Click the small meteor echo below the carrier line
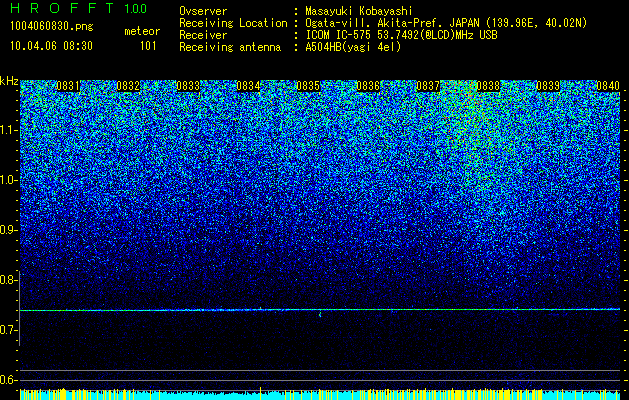 [x=320, y=315]
